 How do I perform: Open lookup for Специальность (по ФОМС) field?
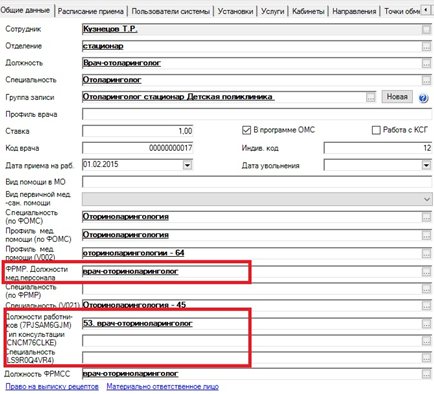[x=426, y=217]
